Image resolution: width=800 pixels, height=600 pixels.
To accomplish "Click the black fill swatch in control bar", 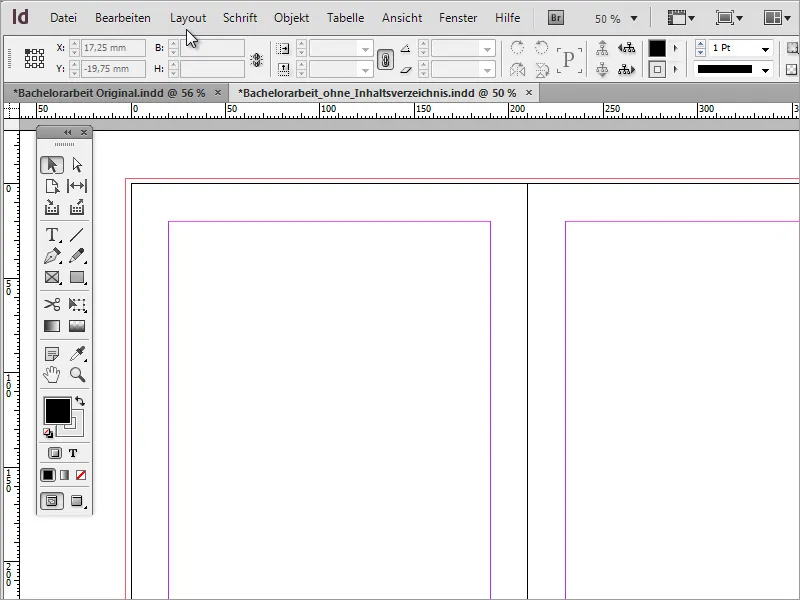I will pos(657,48).
